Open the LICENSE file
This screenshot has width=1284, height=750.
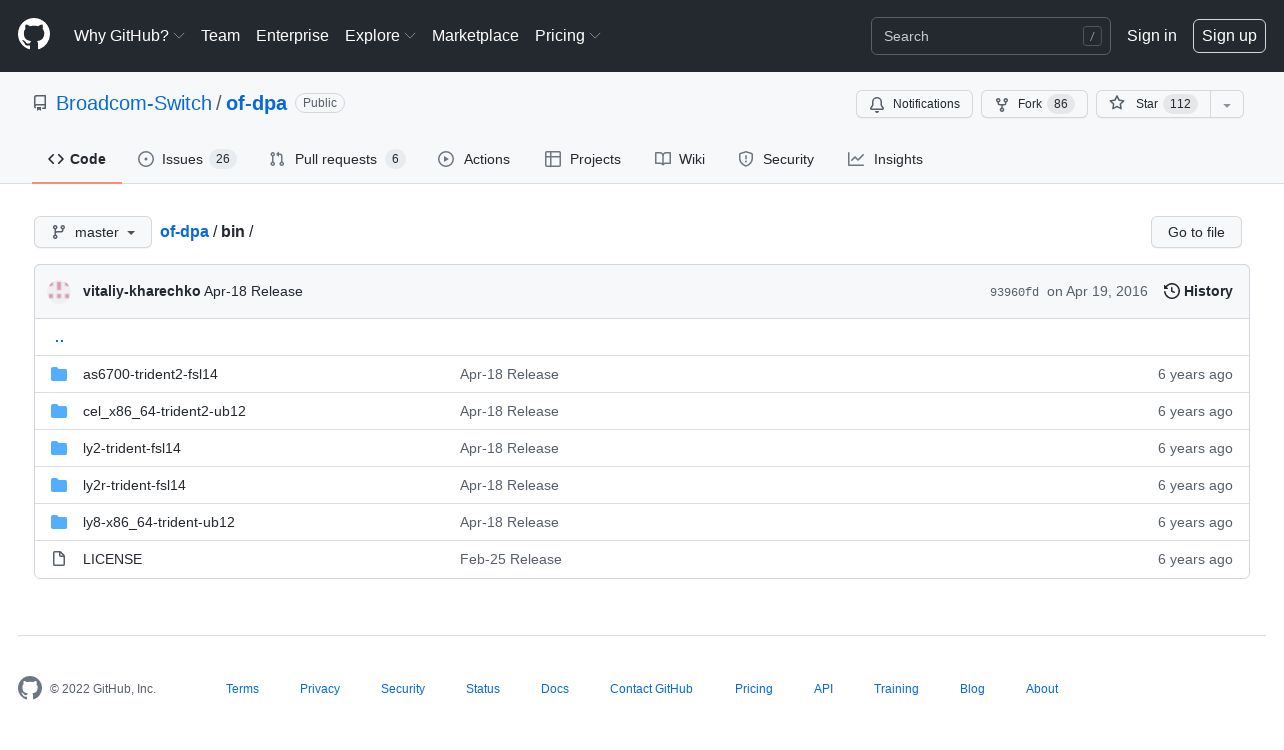[112, 559]
